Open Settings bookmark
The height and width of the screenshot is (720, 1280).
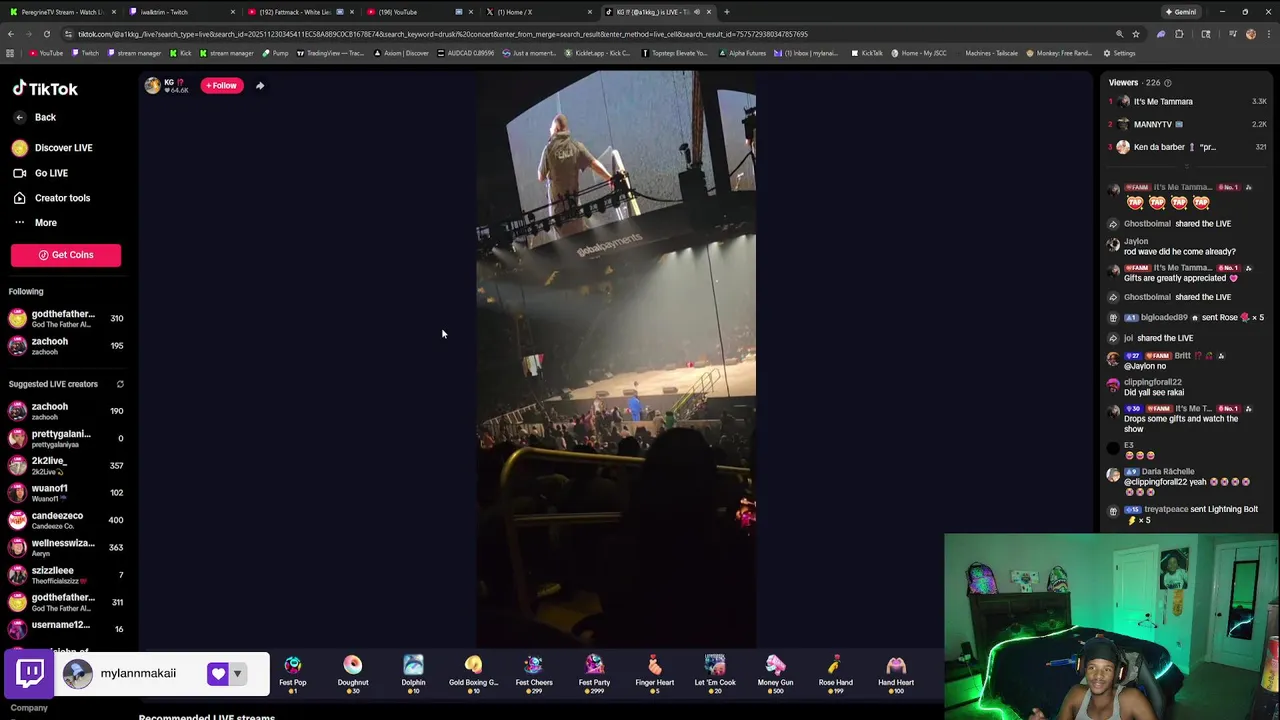(1119, 53)
